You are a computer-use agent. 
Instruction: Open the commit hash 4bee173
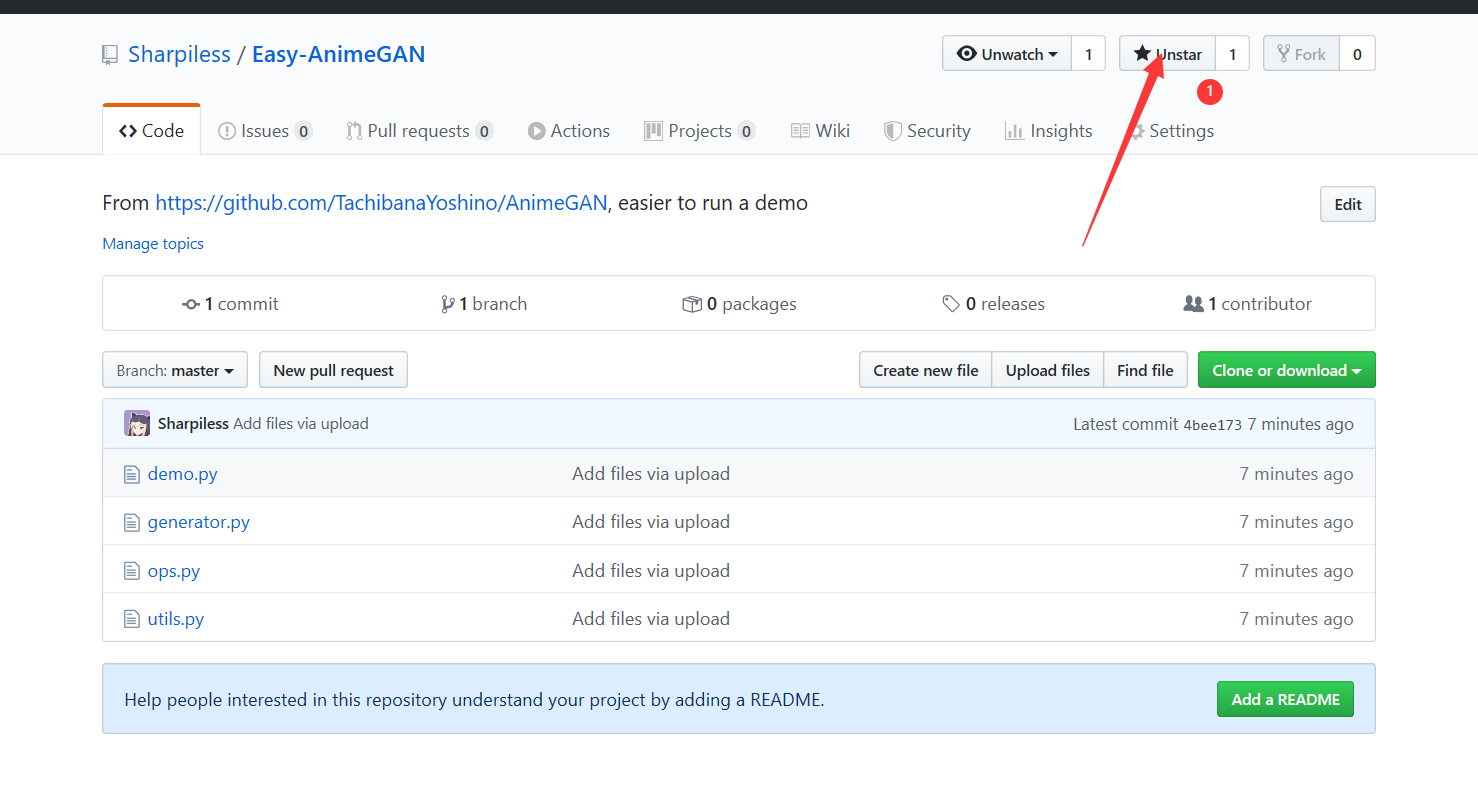tap(1212, 425)
